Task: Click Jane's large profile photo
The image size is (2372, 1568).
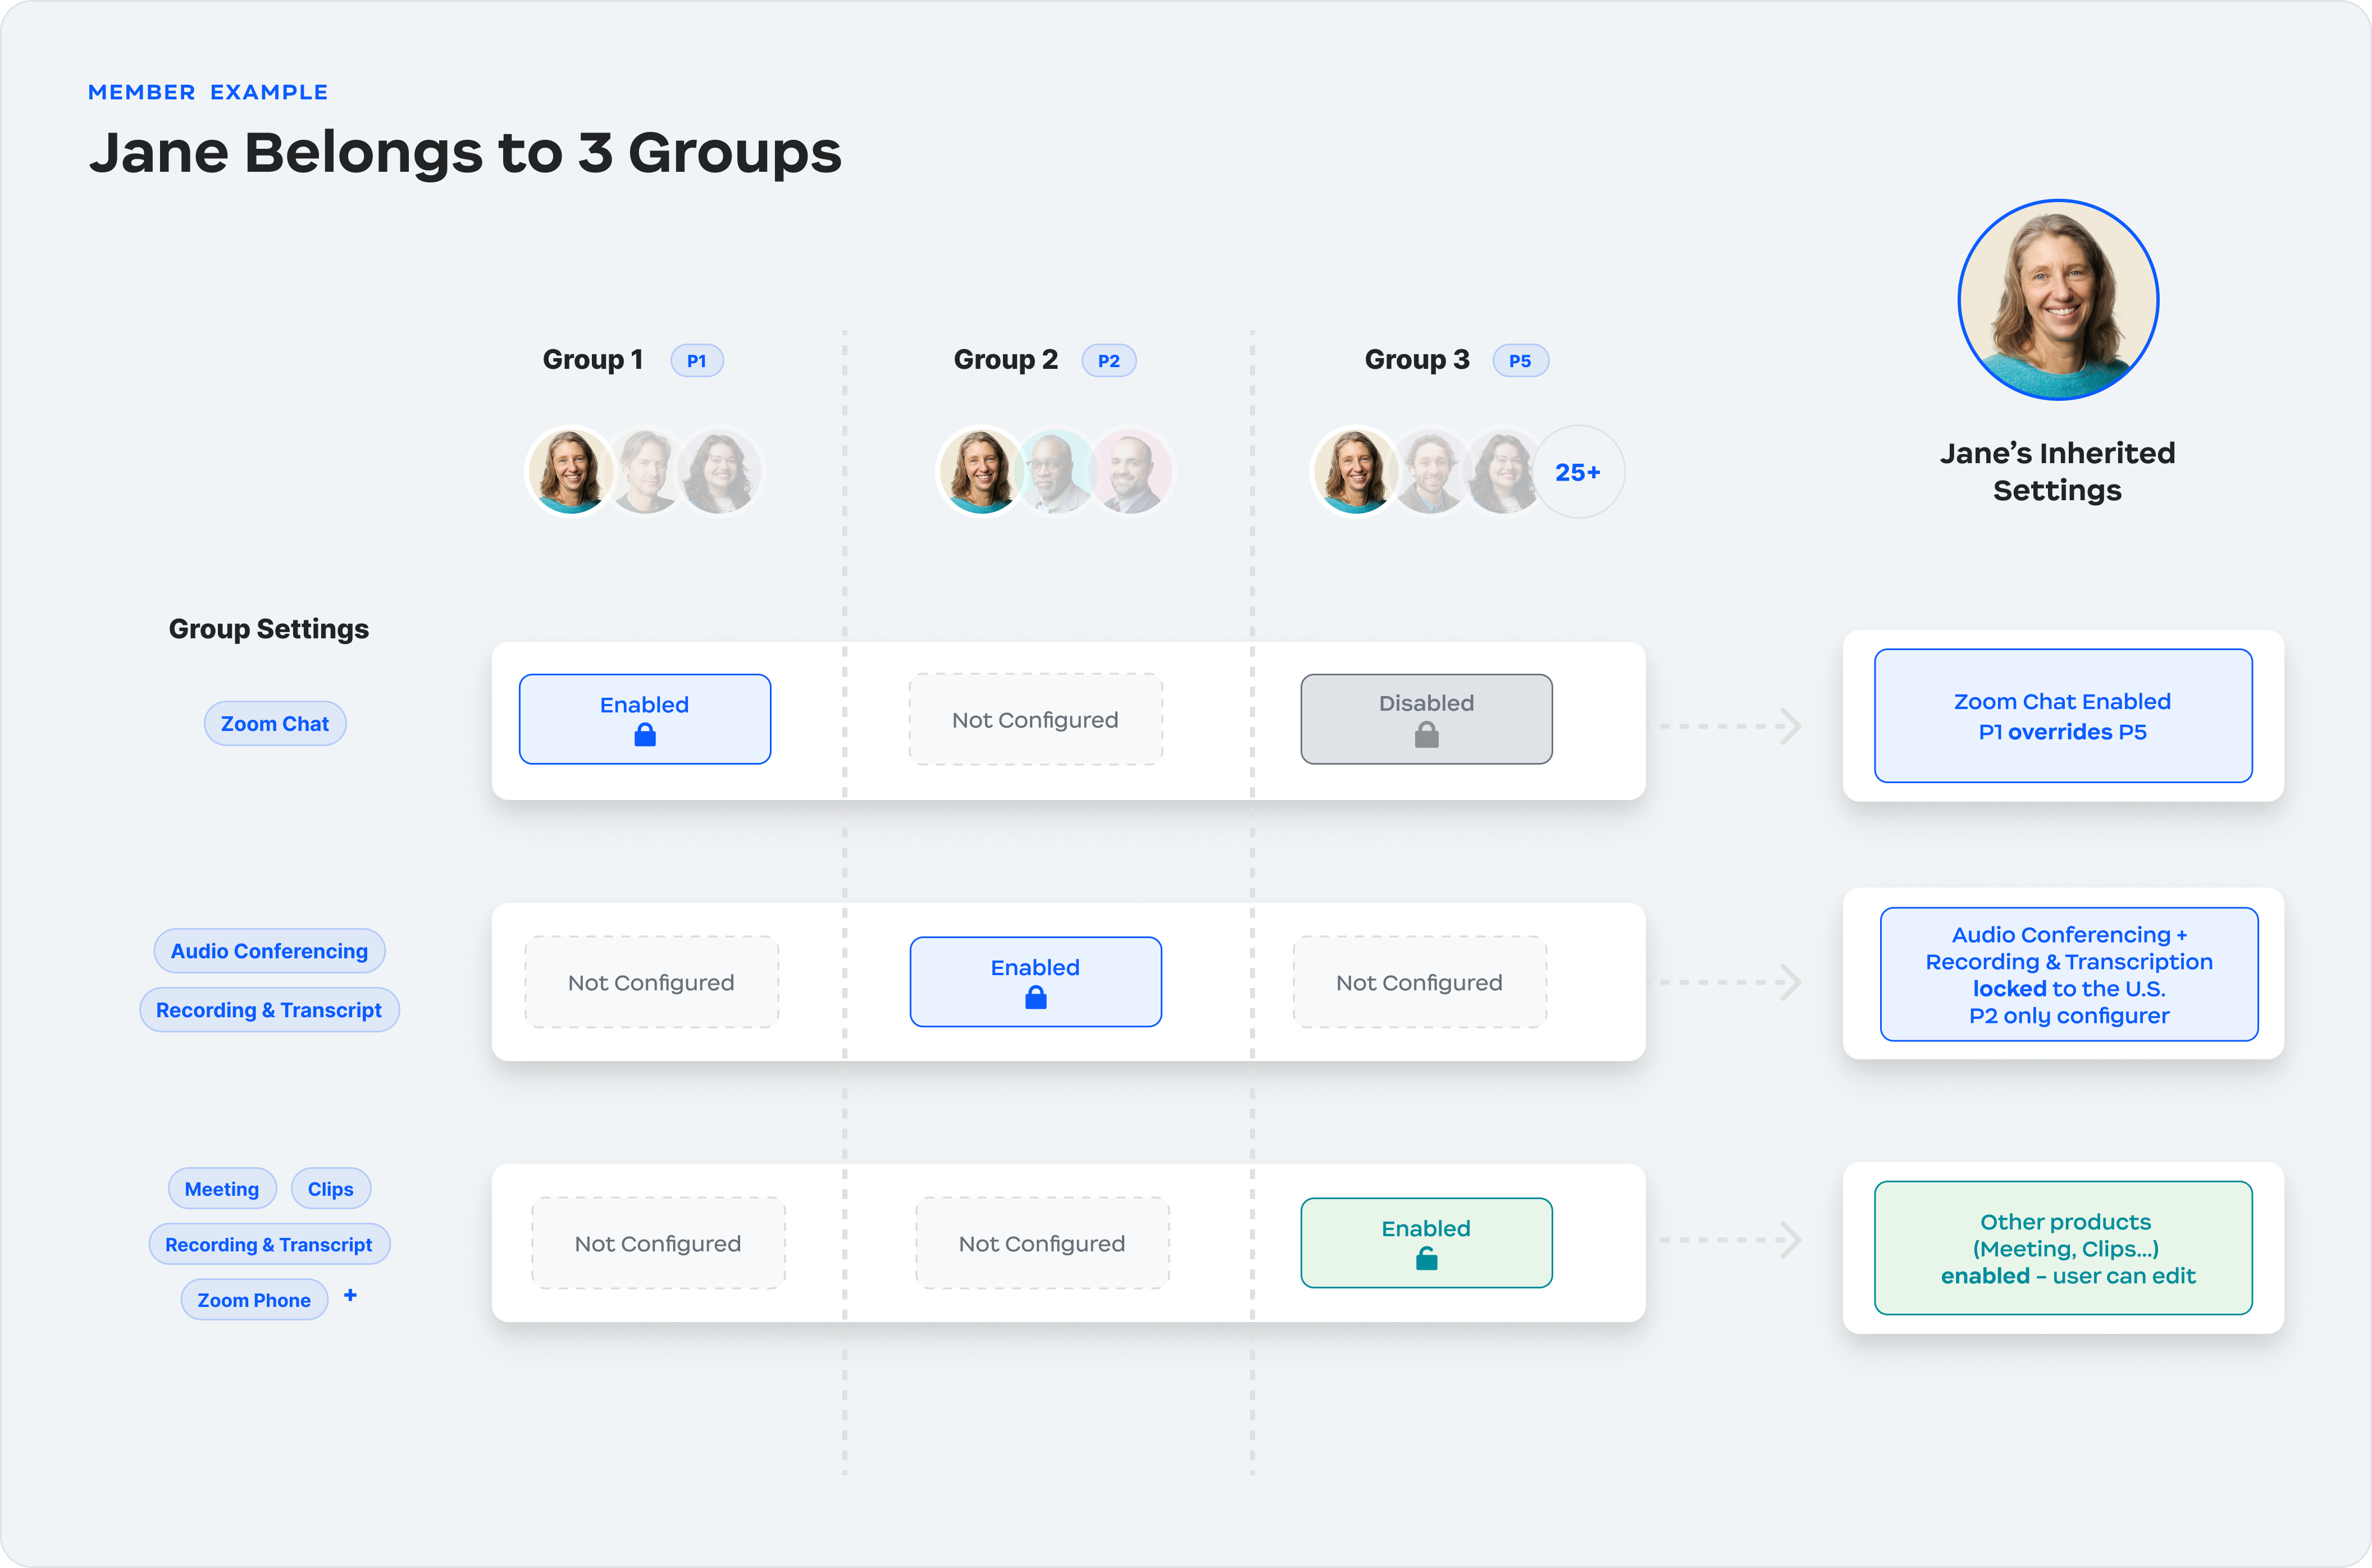Action: 2058,300
